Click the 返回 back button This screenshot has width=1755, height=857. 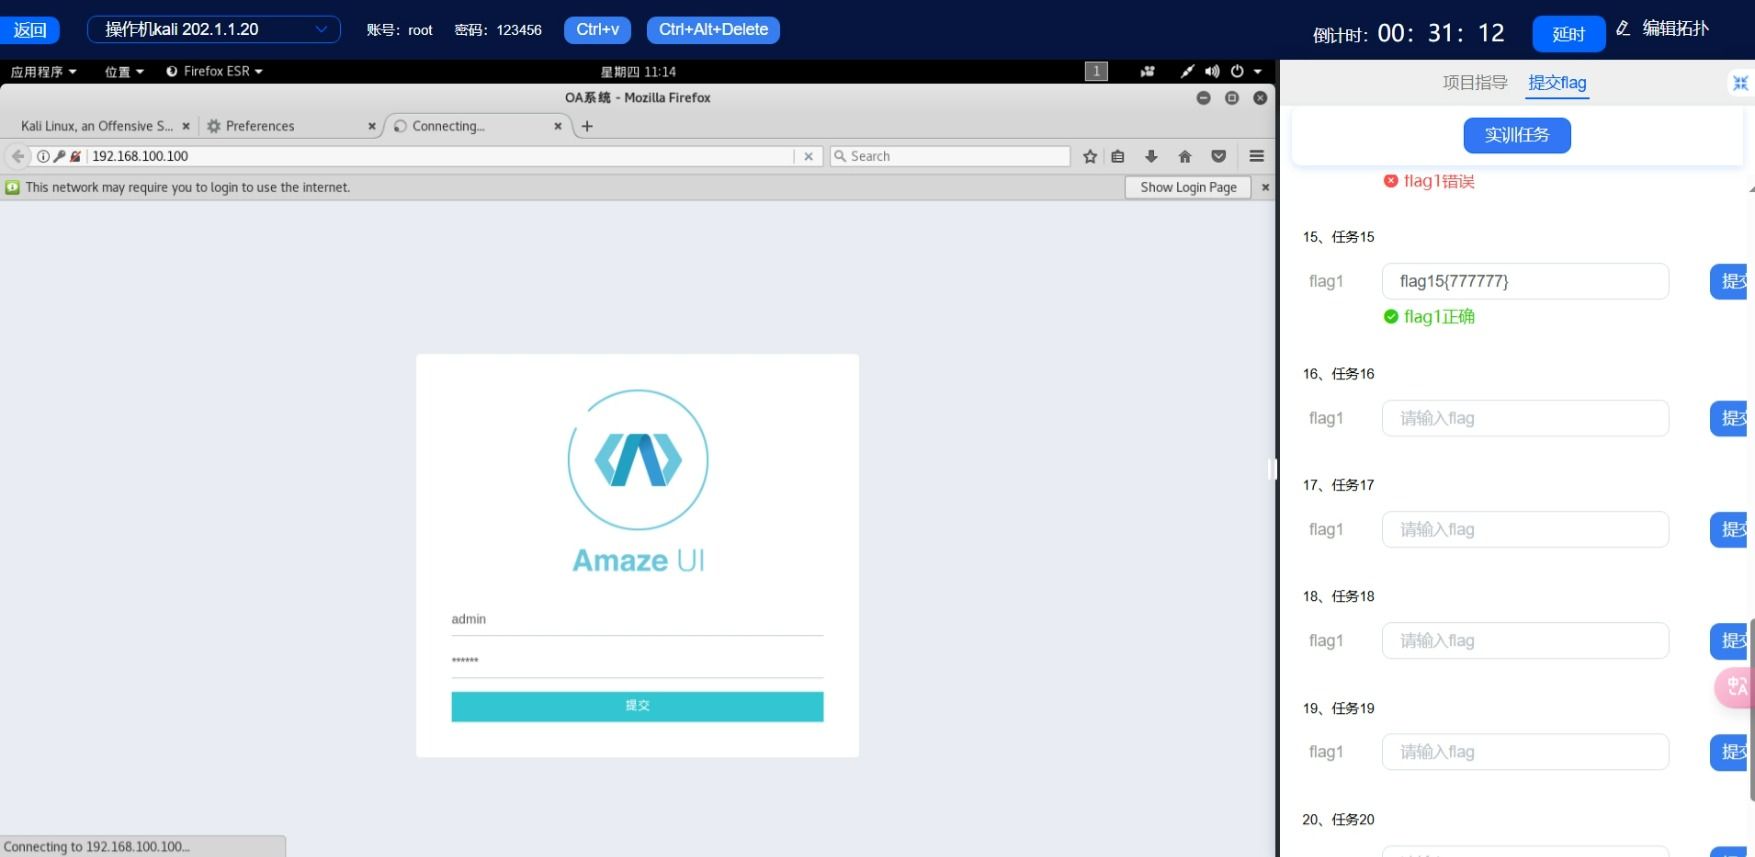pyautogui.click(x=30, y=30)
